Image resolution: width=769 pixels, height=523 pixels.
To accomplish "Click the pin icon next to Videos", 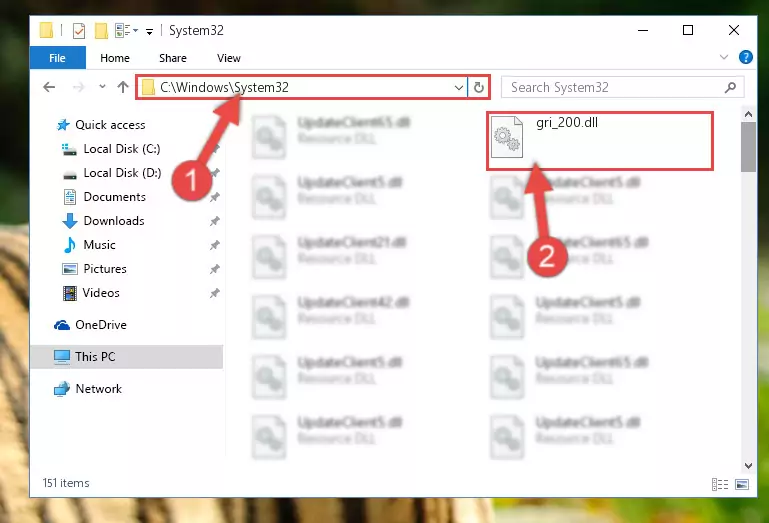I will (214, 293).
